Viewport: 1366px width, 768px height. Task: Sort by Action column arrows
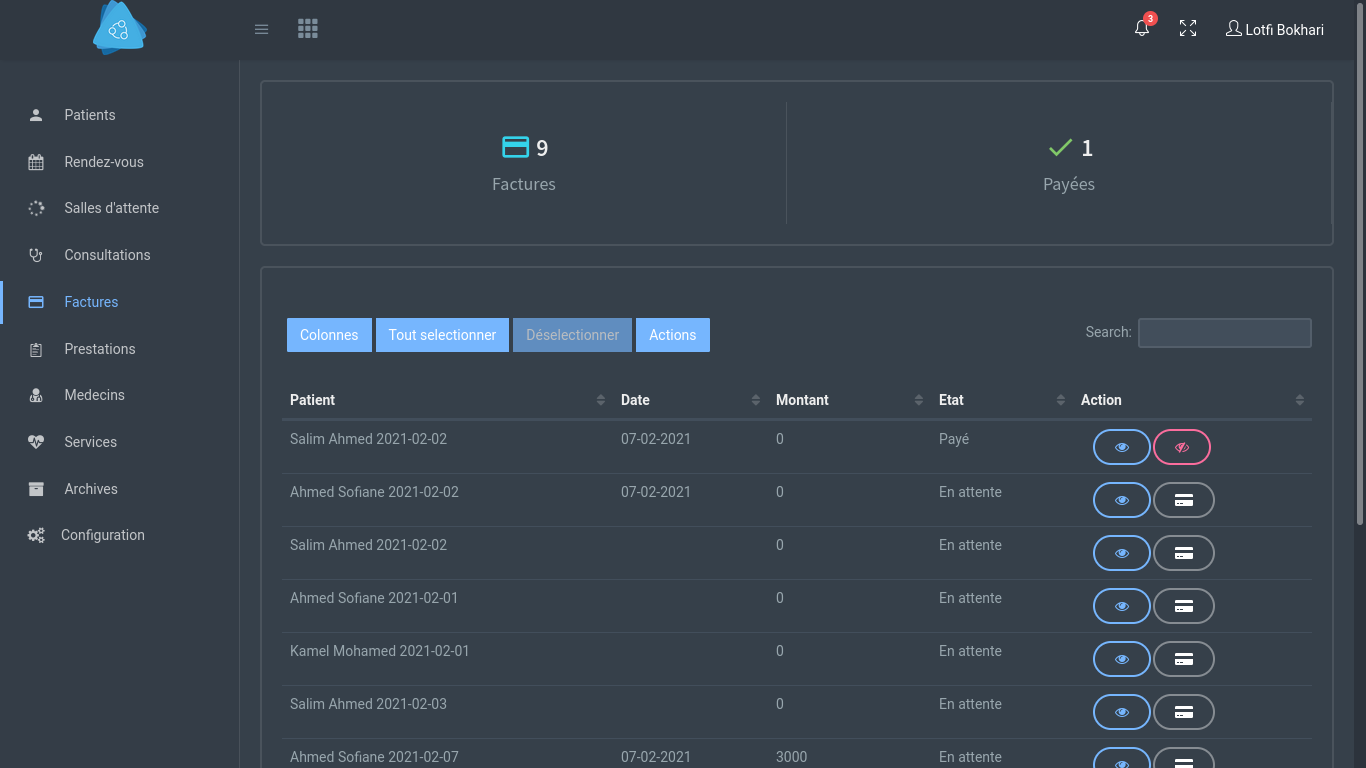pyautogui.click(x=1300, y=400)
